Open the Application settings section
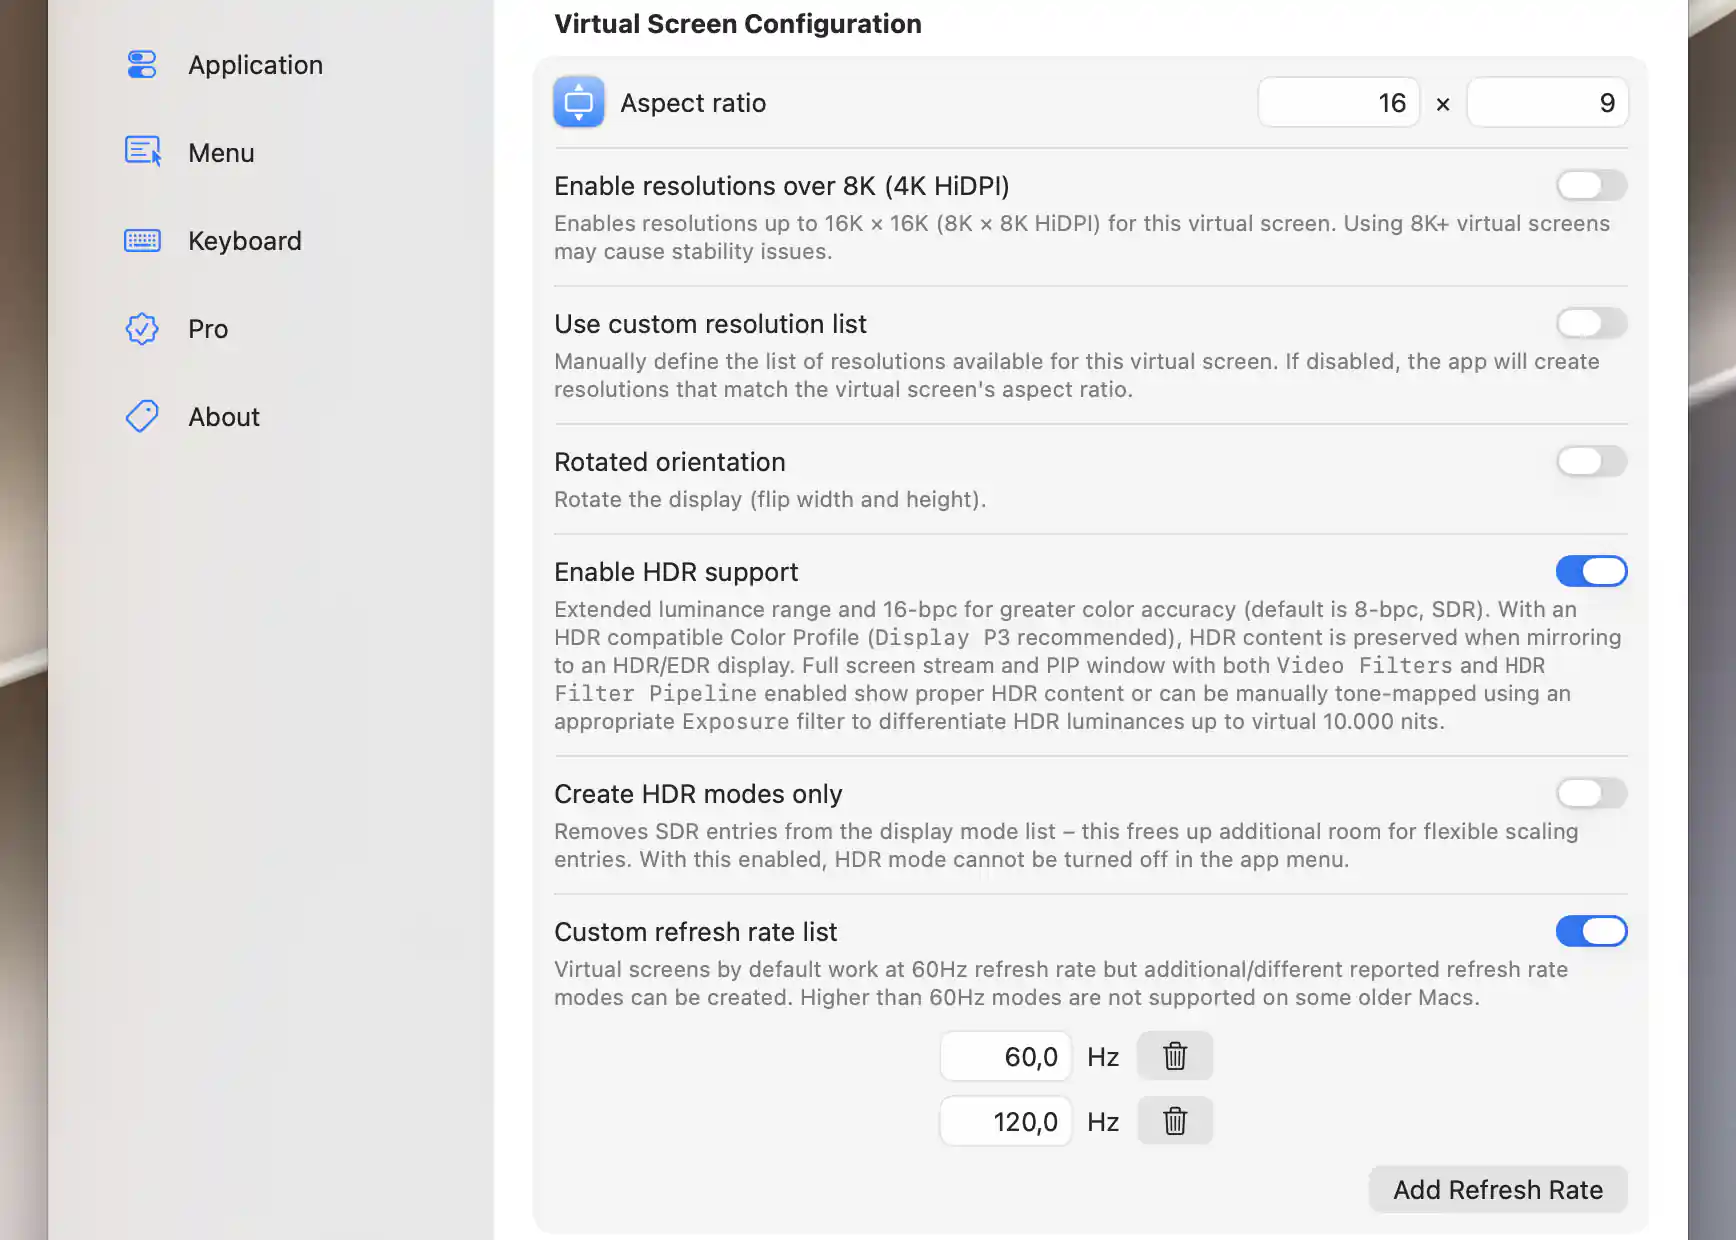 (x=256, y=65)
